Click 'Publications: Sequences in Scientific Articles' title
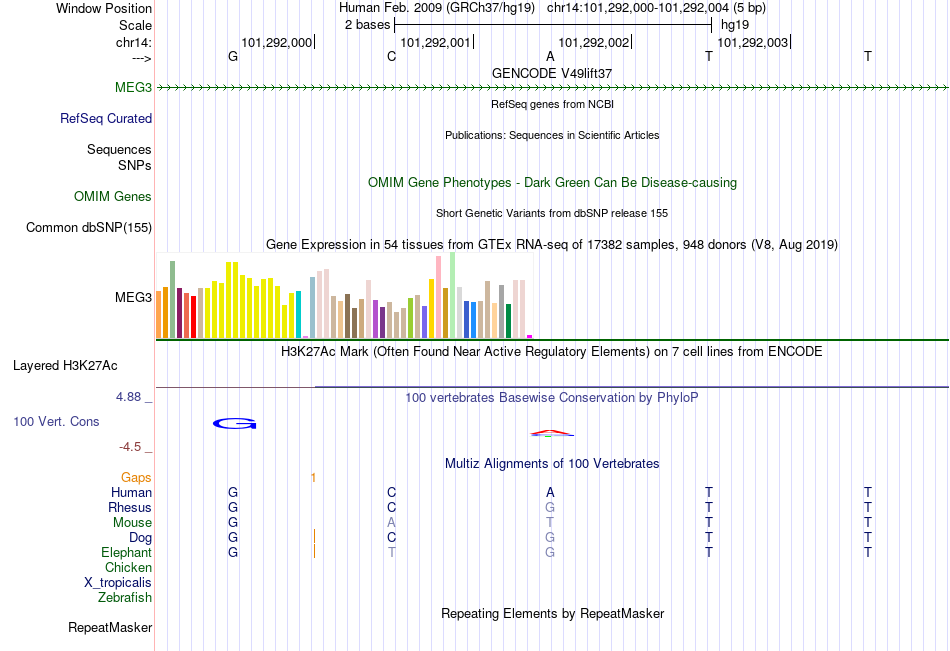Image resolution: width=950 pixels, height=651 pixels. 552,135
